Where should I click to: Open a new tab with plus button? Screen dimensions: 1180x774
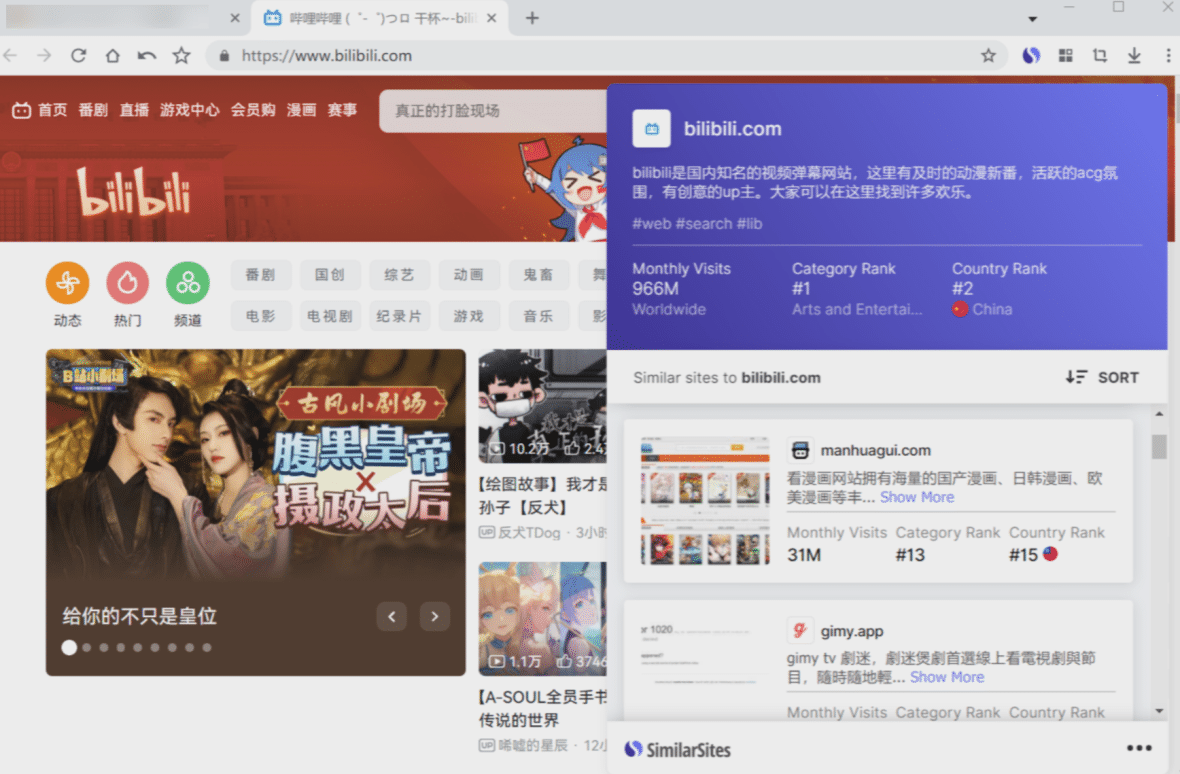[532, 18]
